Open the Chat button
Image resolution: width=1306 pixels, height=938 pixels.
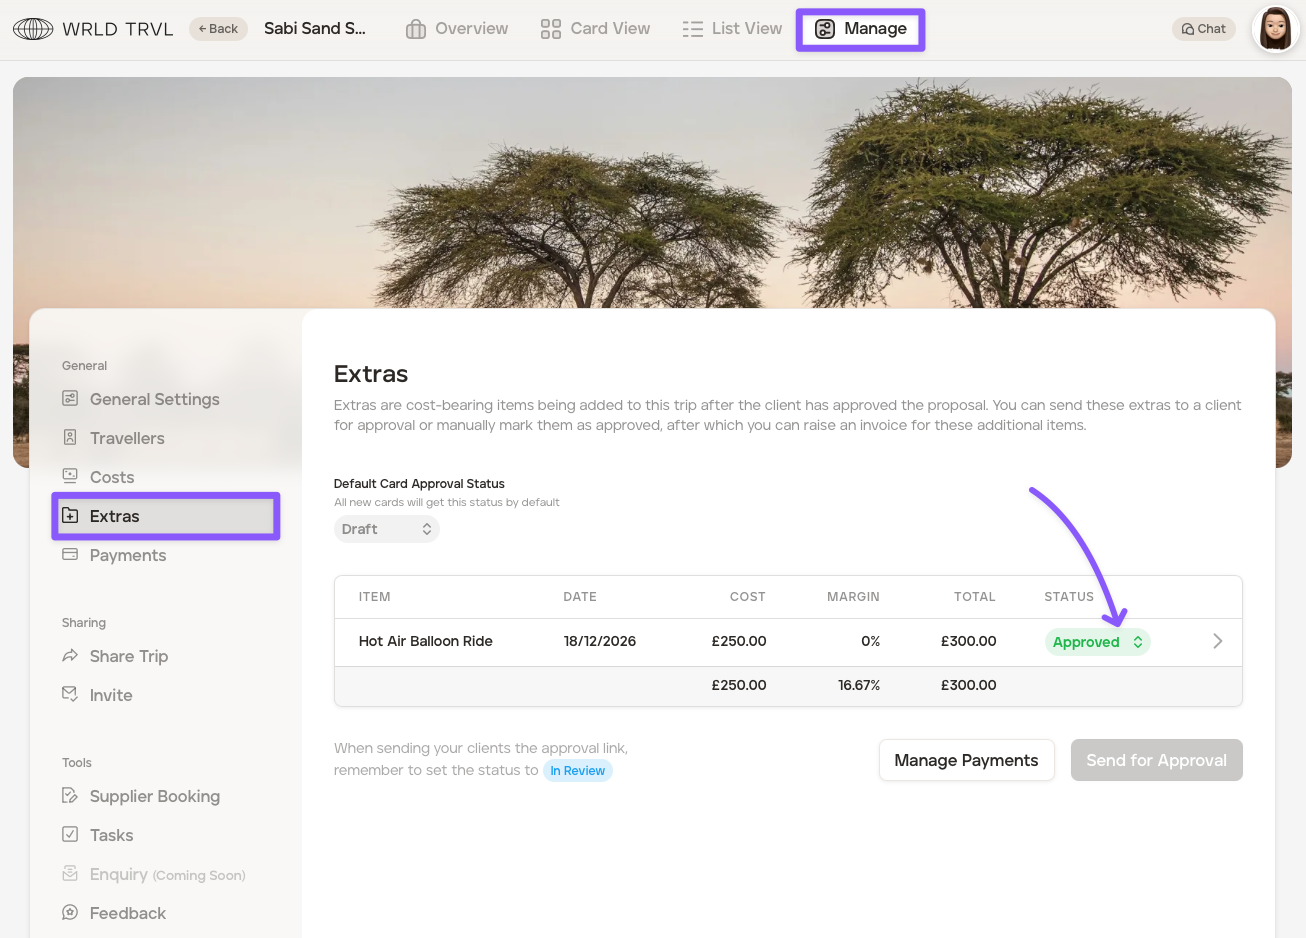[1203, 29]
